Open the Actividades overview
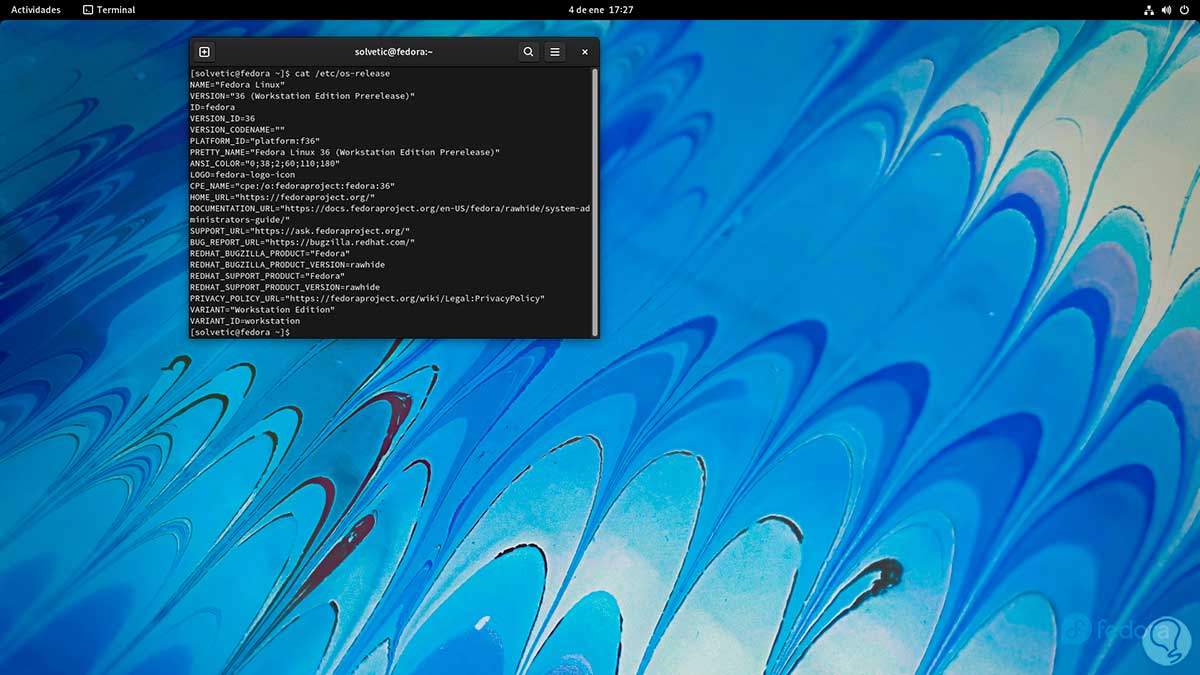The height and width of the screenshot is (675, 1200). (x=36, y=10)
